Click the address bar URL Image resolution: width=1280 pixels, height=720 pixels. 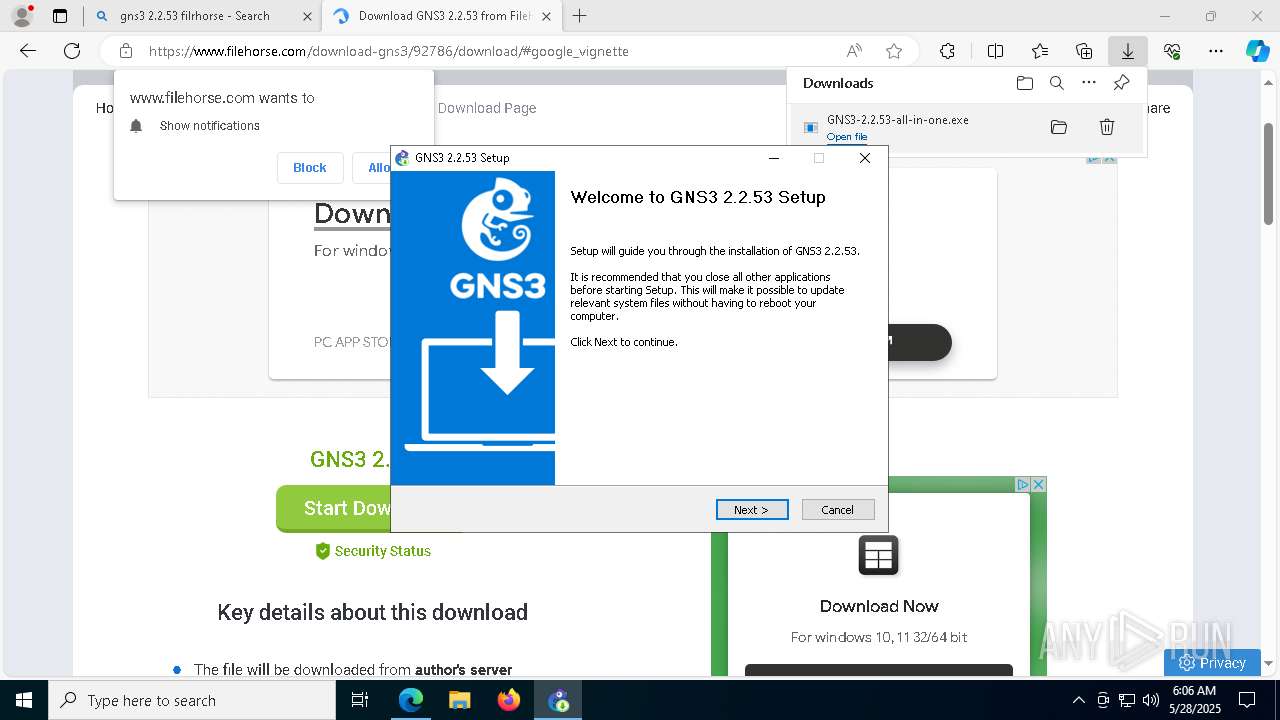click(388, 51)
